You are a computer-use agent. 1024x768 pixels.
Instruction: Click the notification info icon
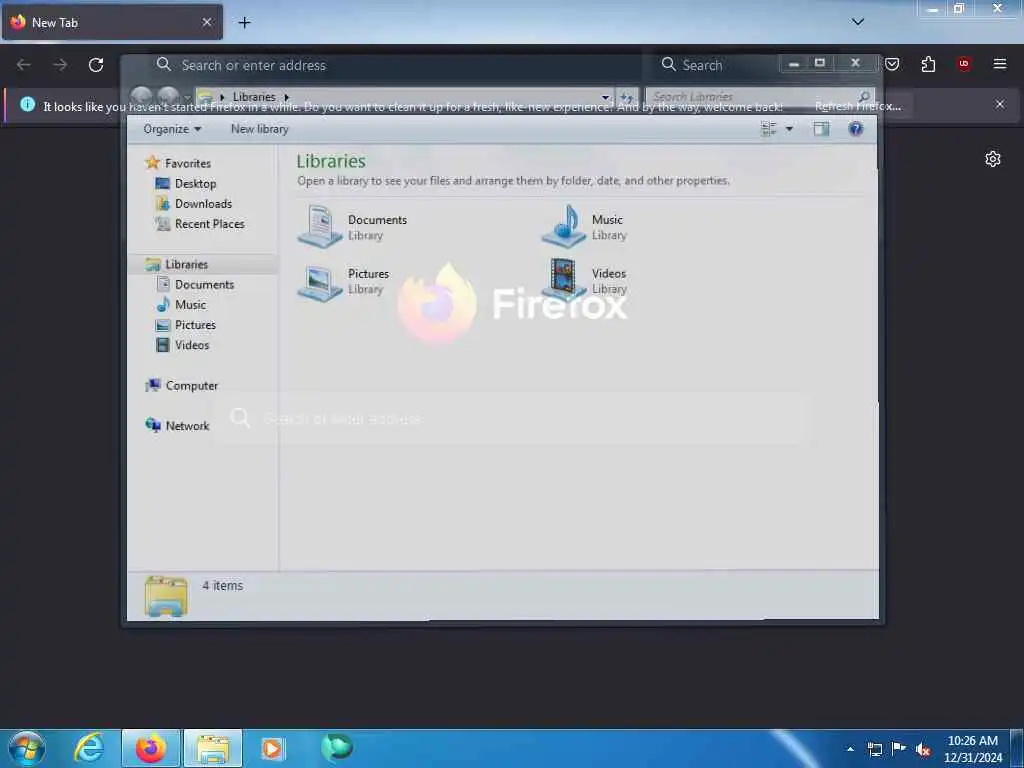27,104
